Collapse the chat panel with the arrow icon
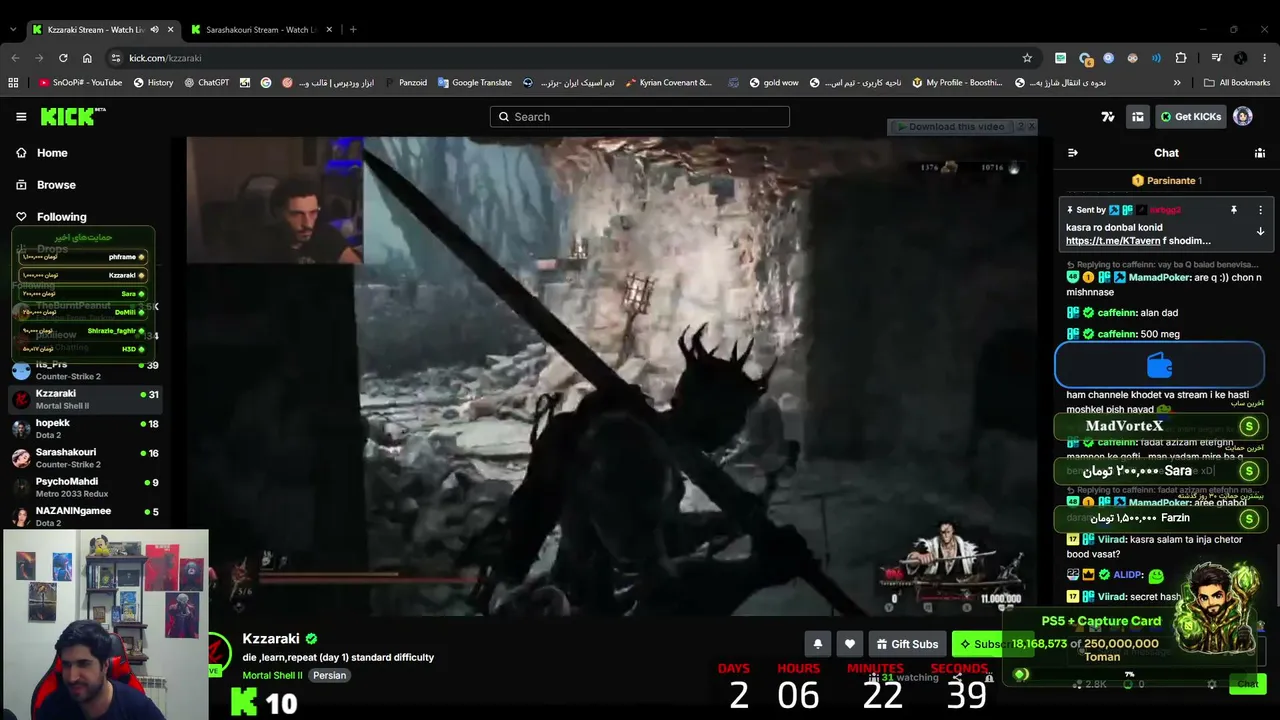This screenshot has width=1280, height=720. pyautogui.click(x=1073, y=153)
